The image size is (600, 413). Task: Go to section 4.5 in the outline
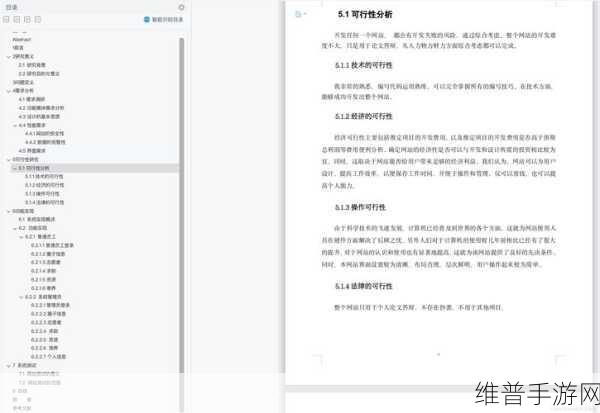tap(32, 151)
